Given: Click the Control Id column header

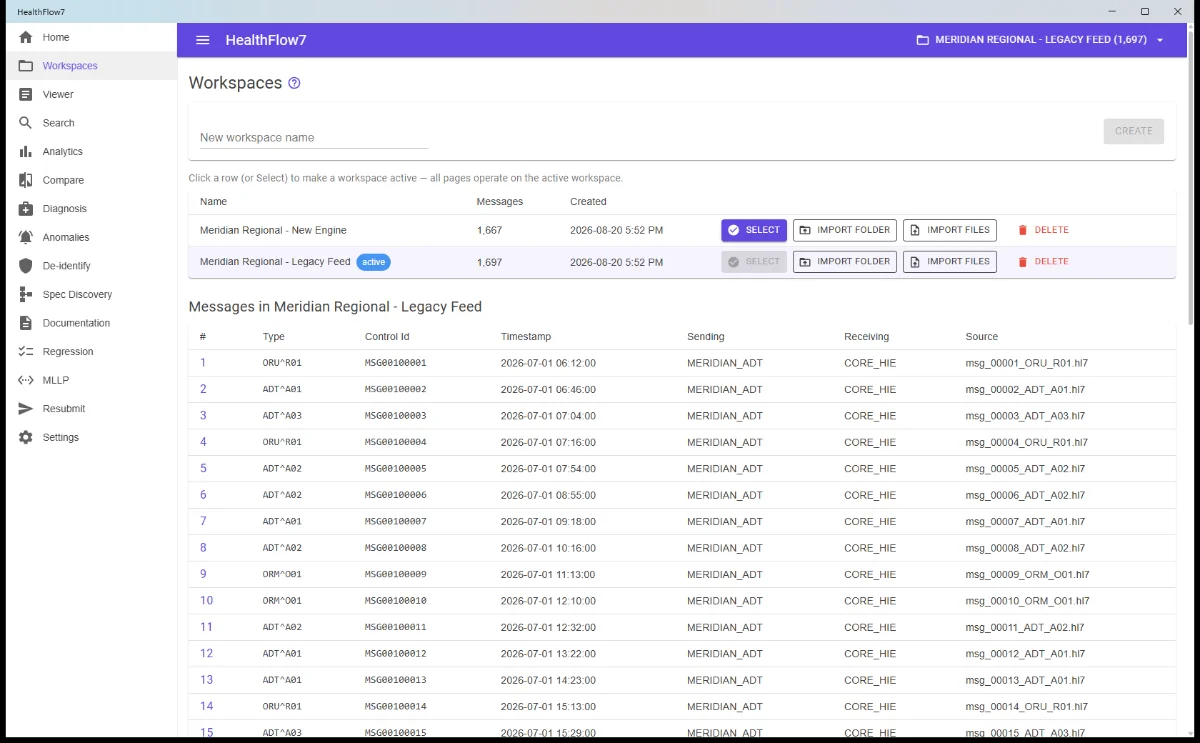Looking at the screenshot, I should pyautogui.click(x=387, y=337).
